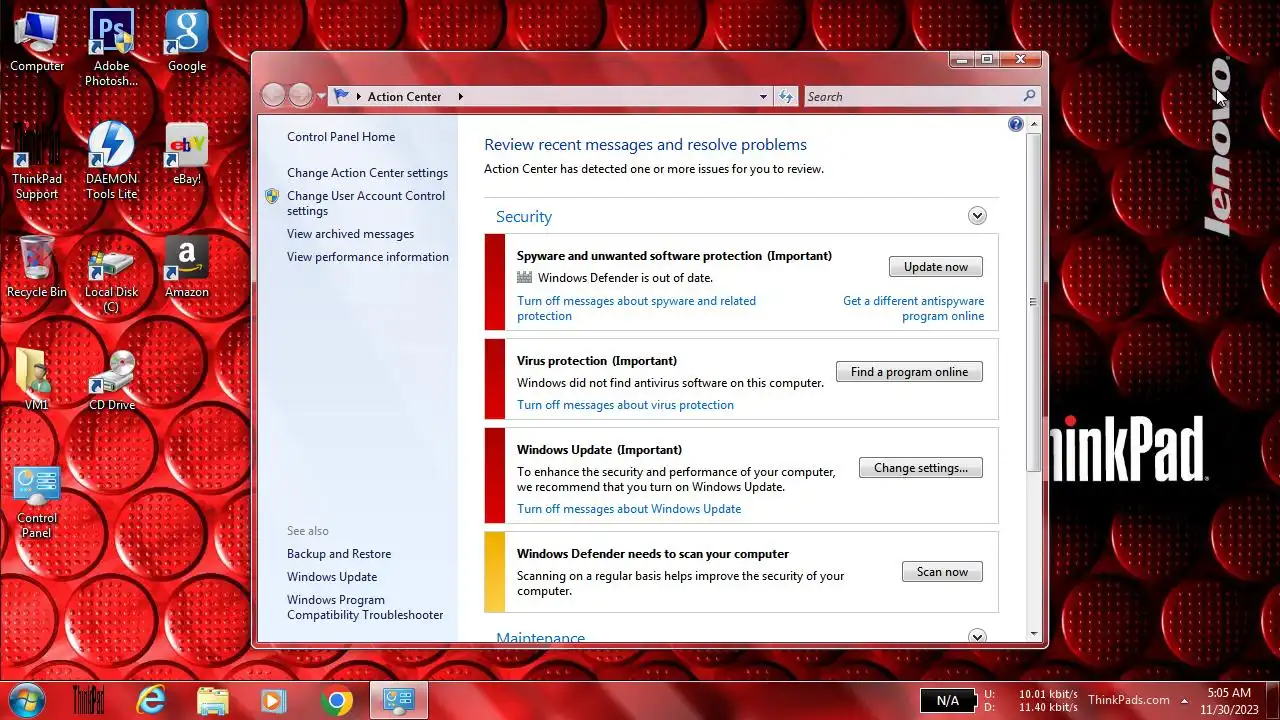The width and height of the screenshot is (1280, 720).
Task: Select the CD Drive desktop icon
Action: coord(111,380)
